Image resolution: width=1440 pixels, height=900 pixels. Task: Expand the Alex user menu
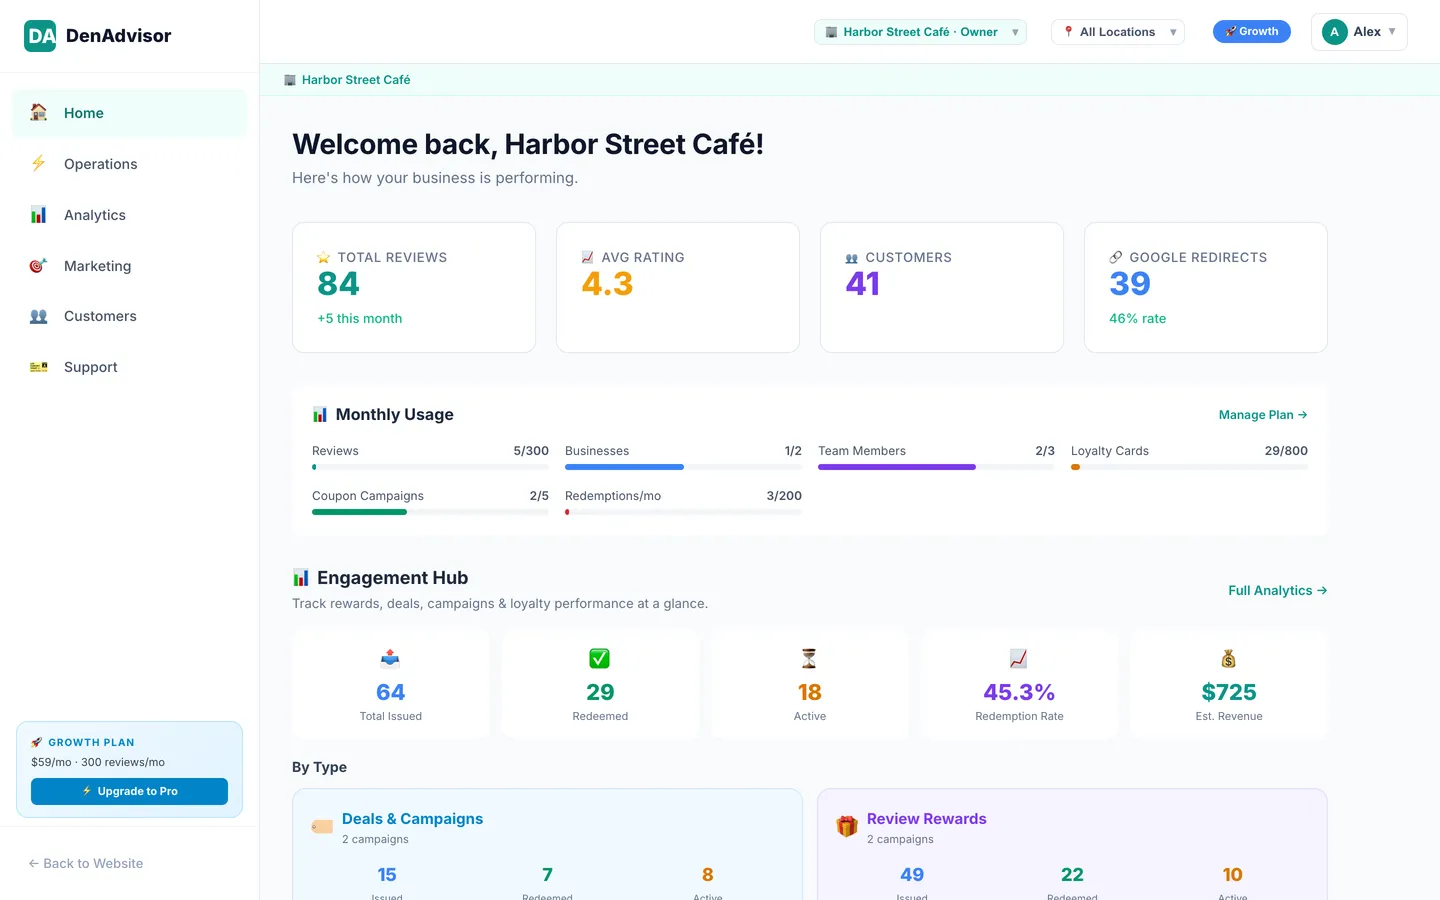[x=1359, y=32]
